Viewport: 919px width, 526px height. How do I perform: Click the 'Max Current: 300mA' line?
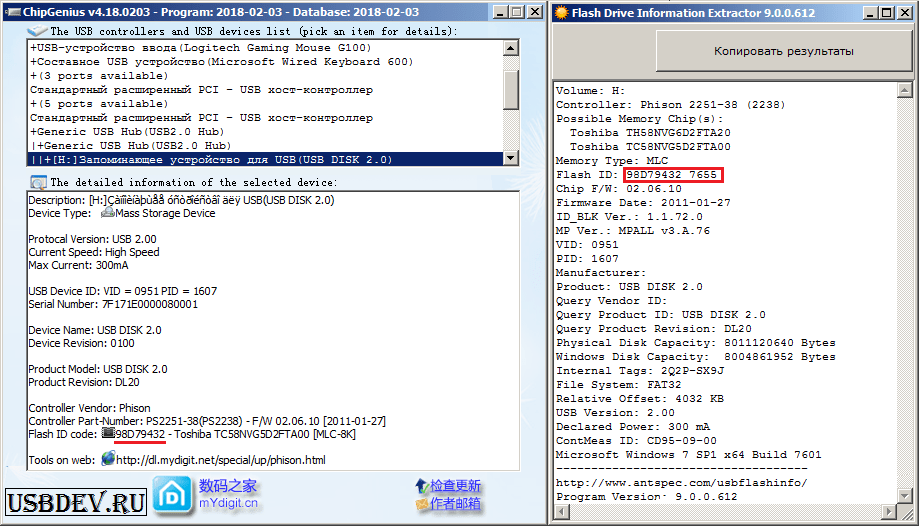pos(78,265)
